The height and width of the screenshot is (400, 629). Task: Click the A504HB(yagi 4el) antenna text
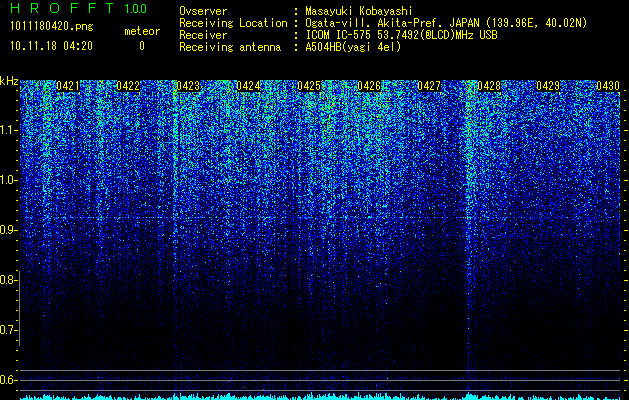coord(353,47)
